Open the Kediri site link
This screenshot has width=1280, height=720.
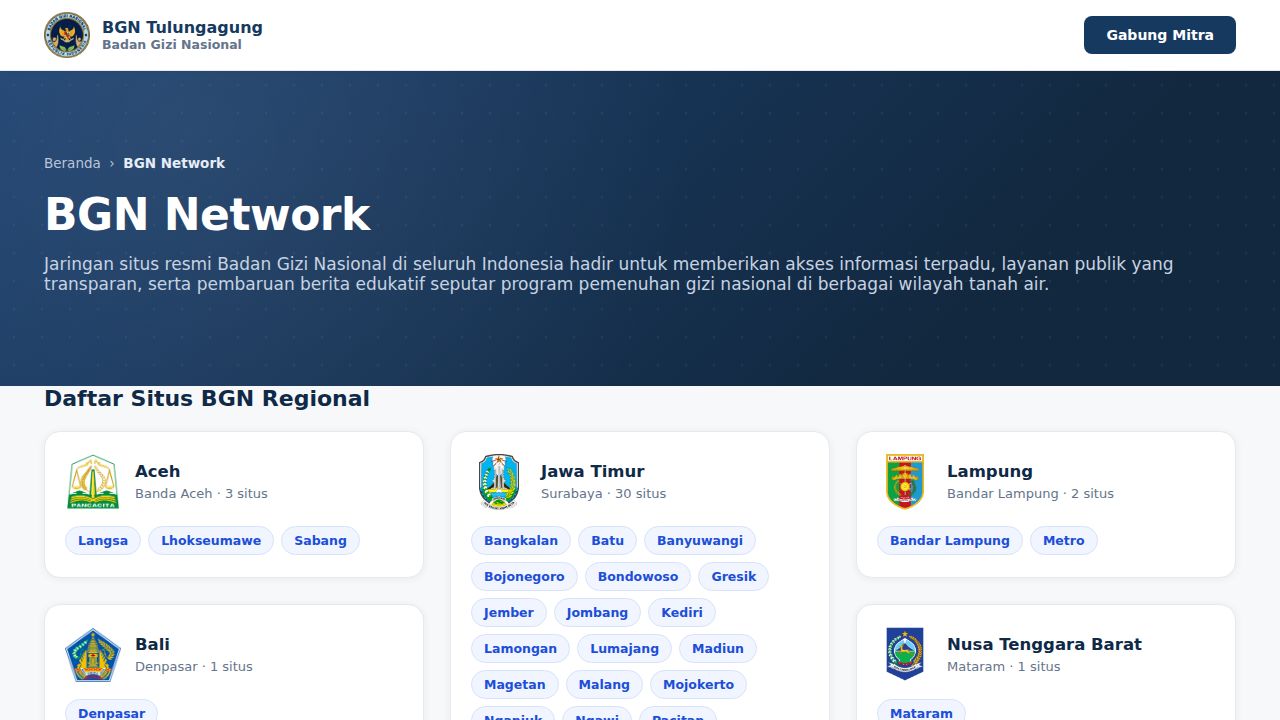click(682, 613)
